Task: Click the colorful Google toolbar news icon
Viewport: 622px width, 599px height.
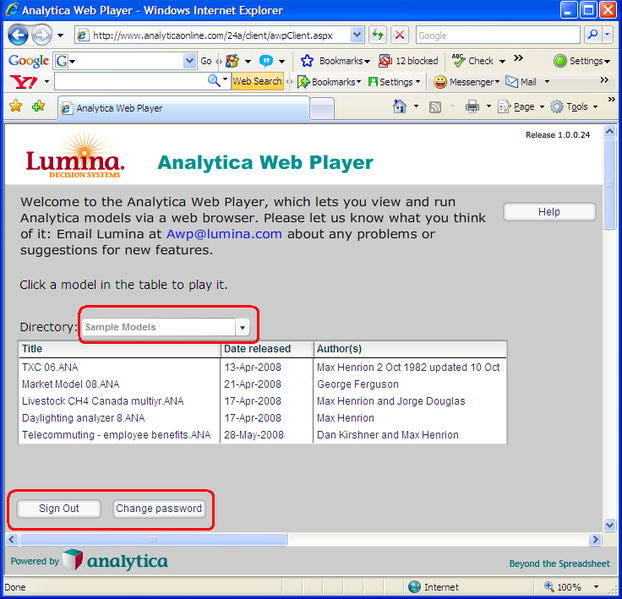Action: (232, 61)
